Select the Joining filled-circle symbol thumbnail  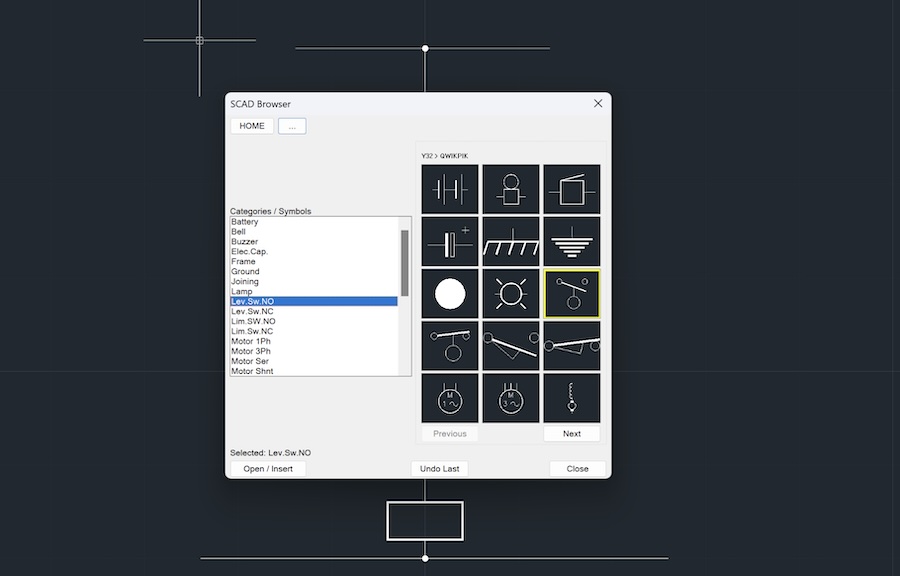click(x=449, y=294)
